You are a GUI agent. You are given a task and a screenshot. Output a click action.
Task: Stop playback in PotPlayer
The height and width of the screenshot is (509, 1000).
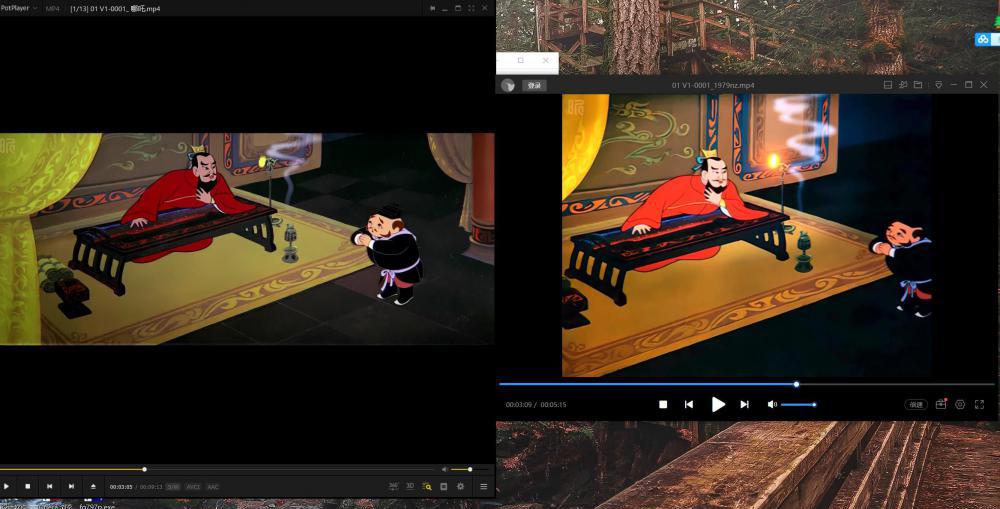click(x=27, y=486)
